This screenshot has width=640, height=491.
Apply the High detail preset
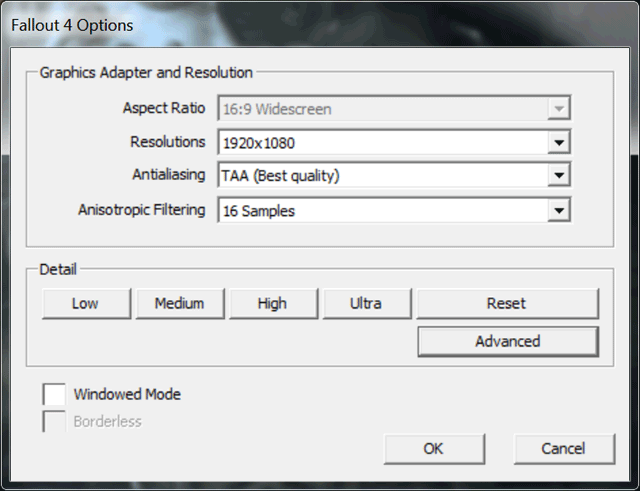pyautogui.click(x=272, y=303)
